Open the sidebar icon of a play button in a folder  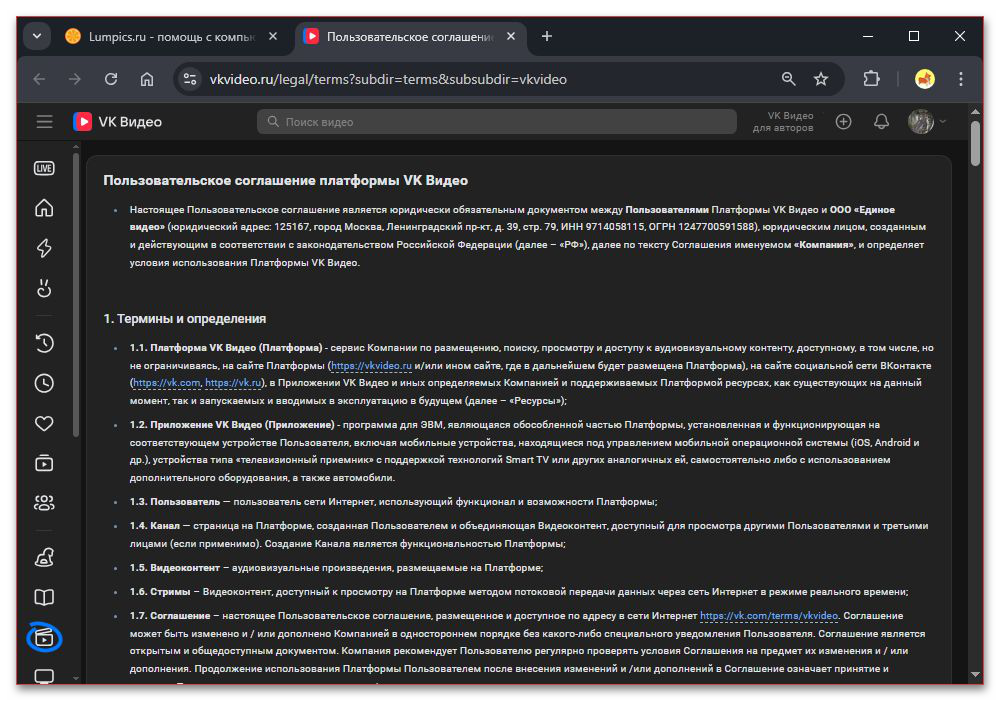[x=44, y=463]
